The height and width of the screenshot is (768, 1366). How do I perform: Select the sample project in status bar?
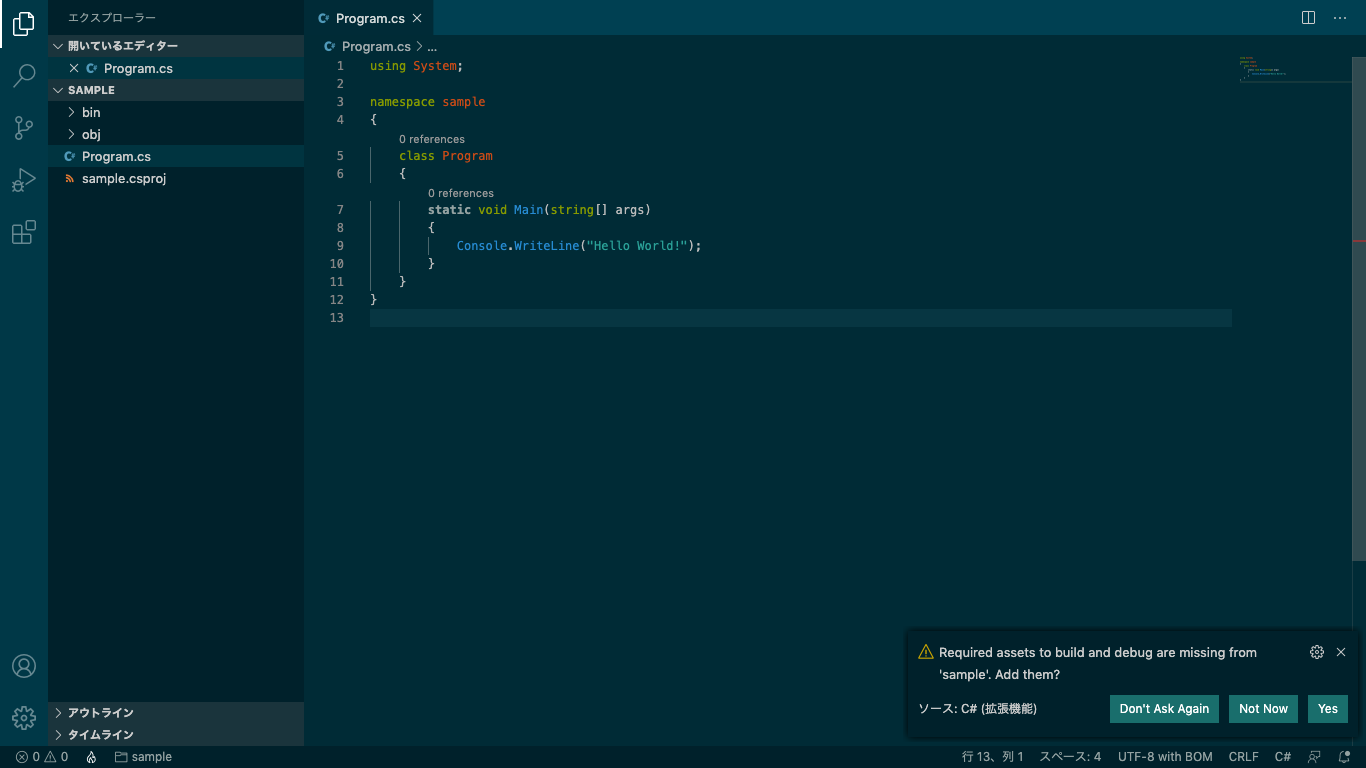click(143, 757)
